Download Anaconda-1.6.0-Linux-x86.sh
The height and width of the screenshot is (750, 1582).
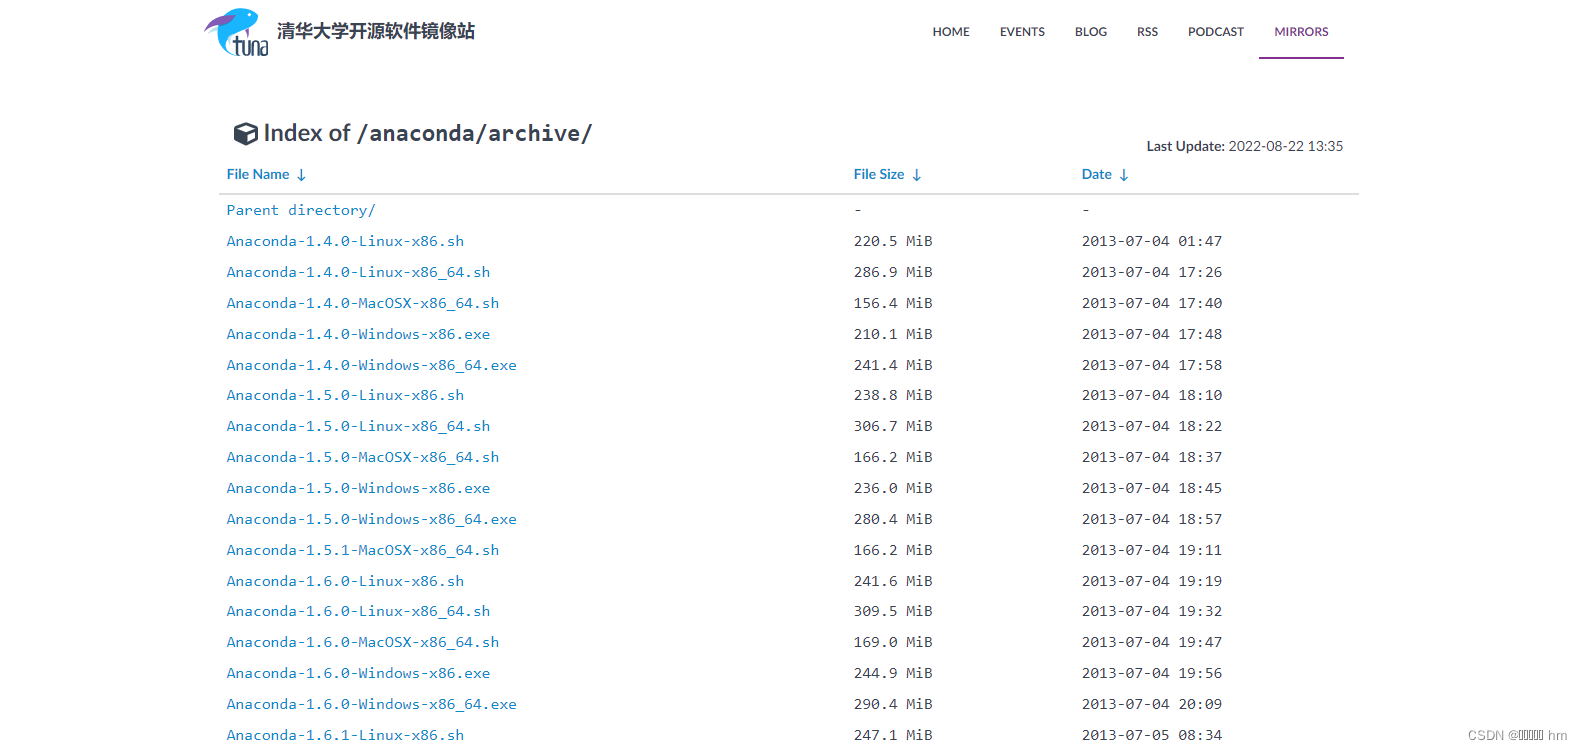coord(345,581)
